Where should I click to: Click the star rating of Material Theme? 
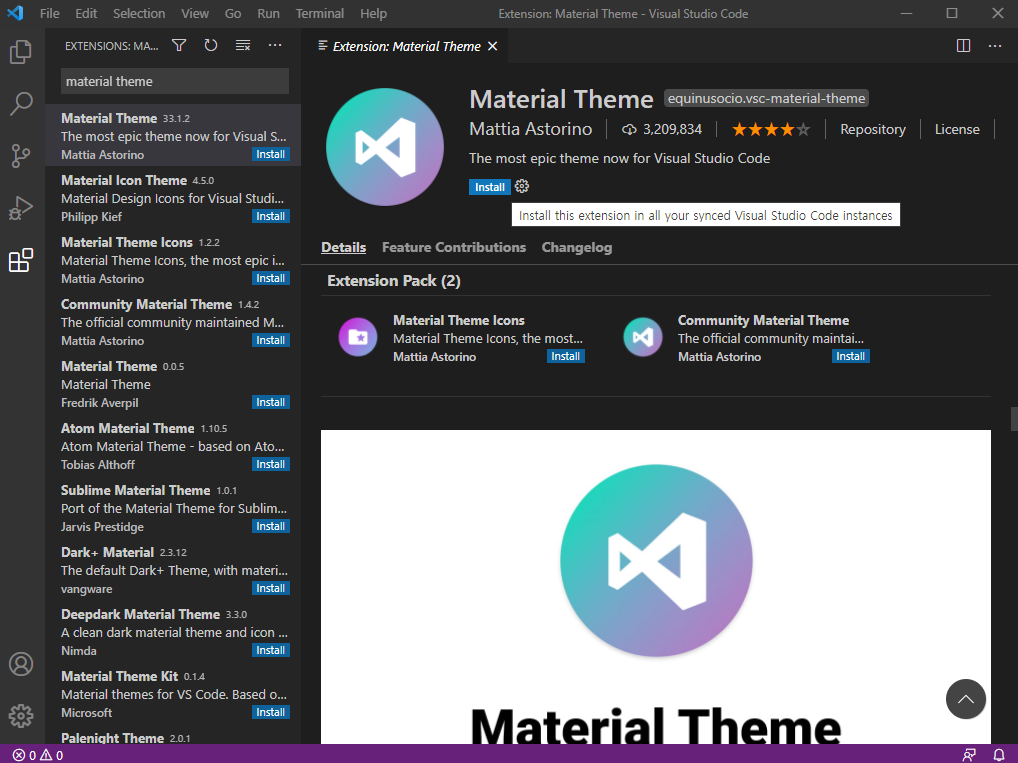coord(771,129)
